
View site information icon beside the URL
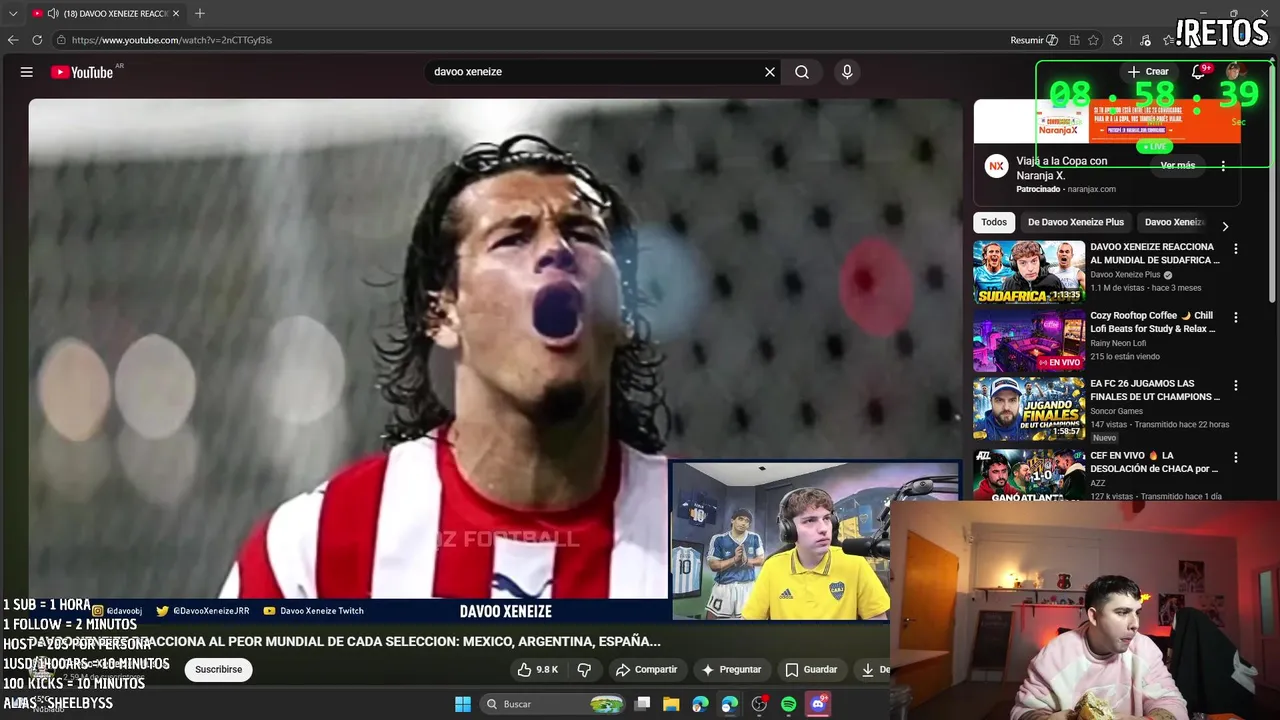[x=61, y=40]
